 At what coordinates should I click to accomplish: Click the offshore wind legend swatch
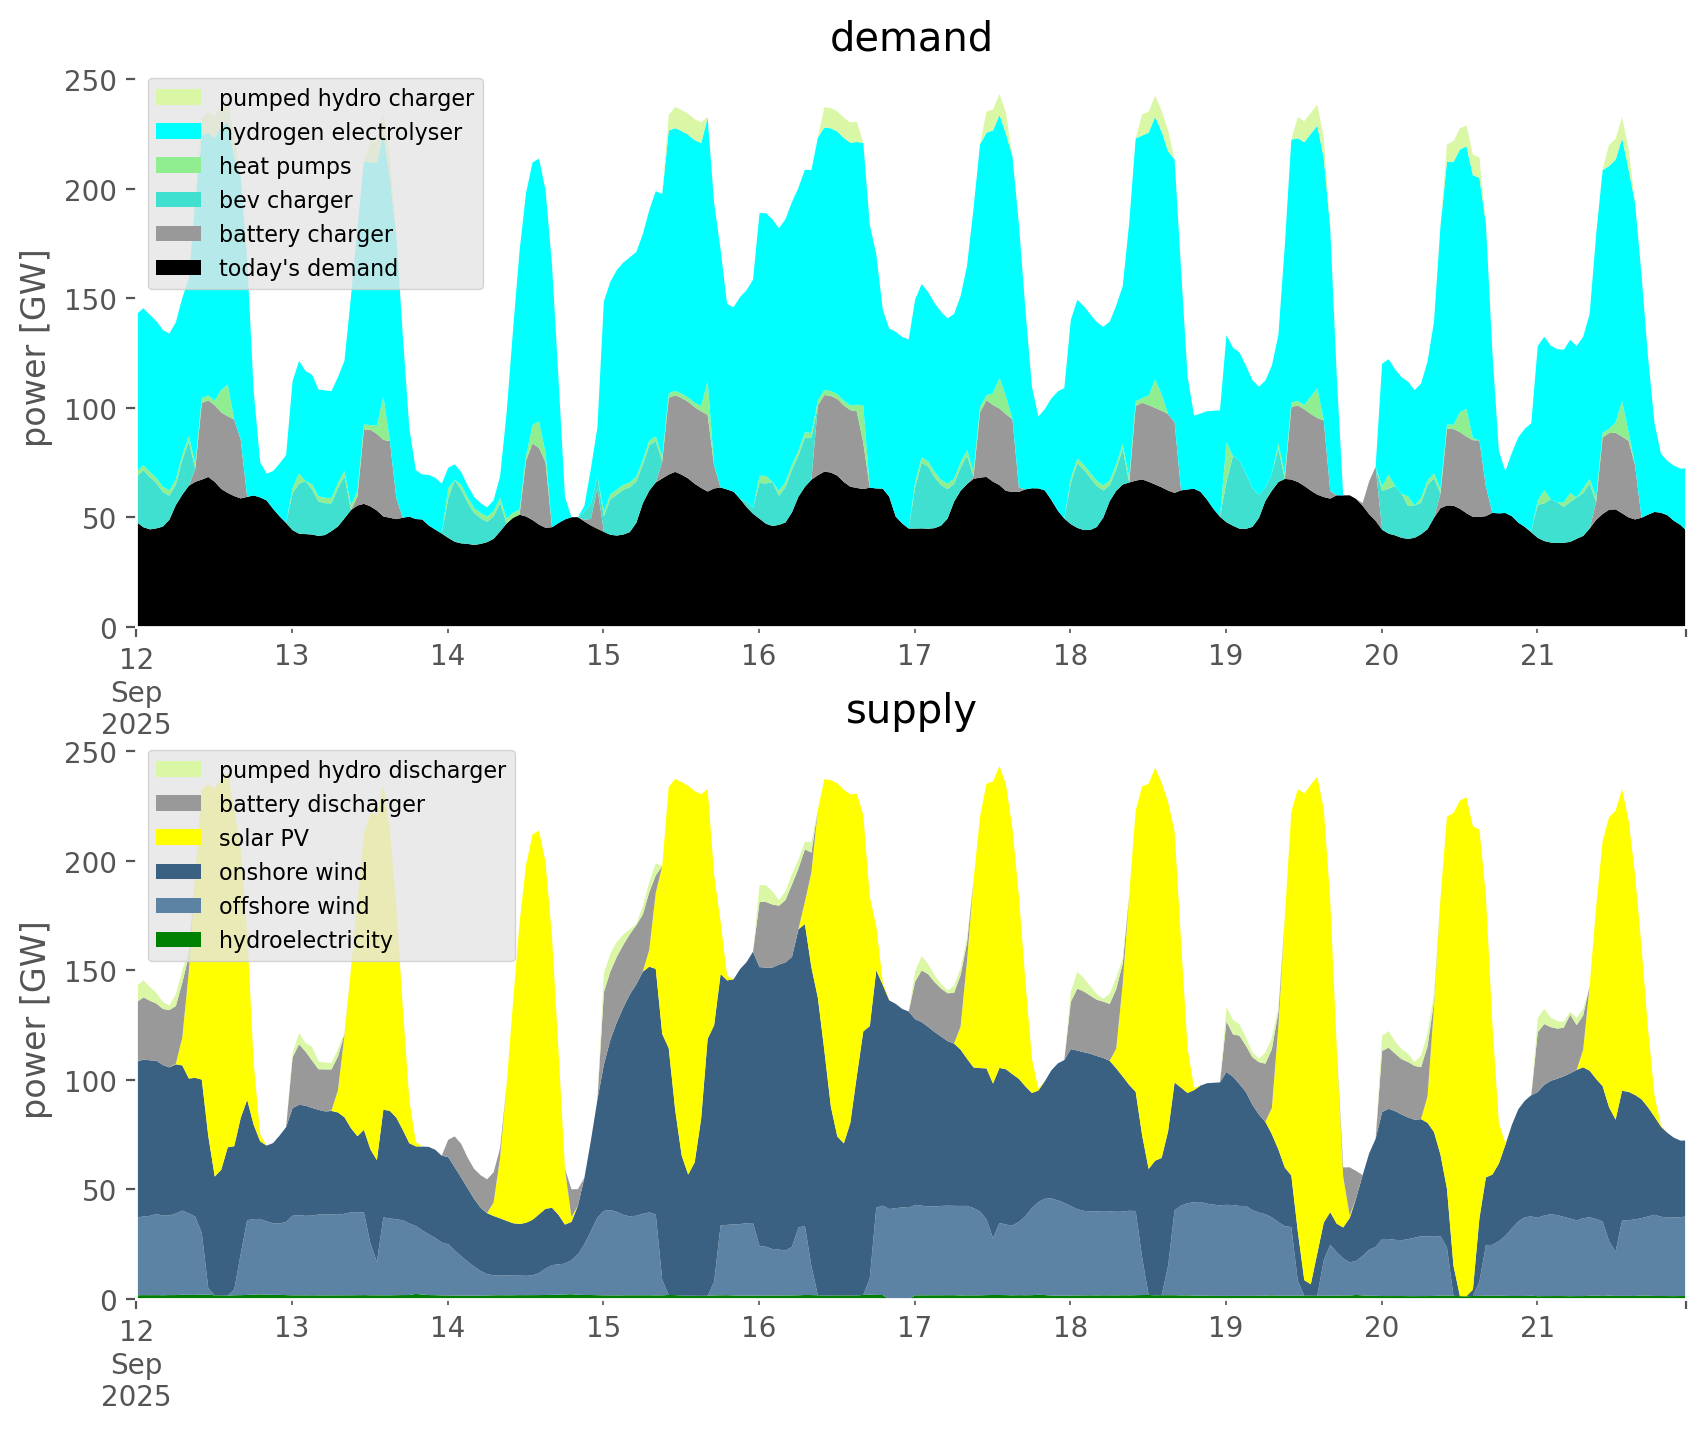[x=179, y=906]
